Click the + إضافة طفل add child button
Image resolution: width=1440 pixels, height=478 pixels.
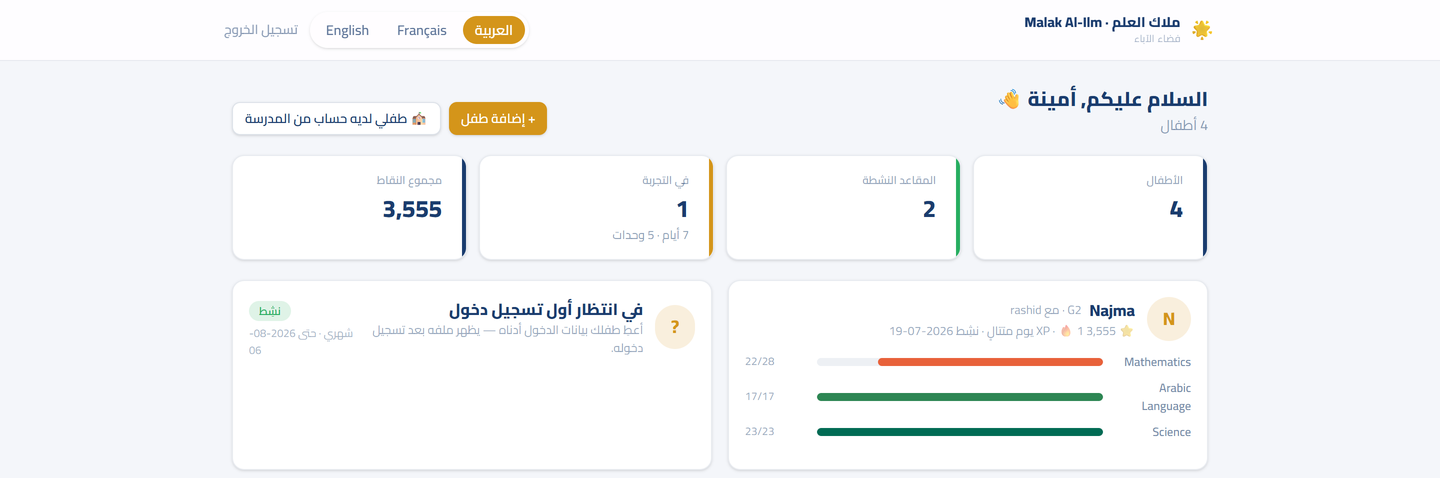pos(498,118)
